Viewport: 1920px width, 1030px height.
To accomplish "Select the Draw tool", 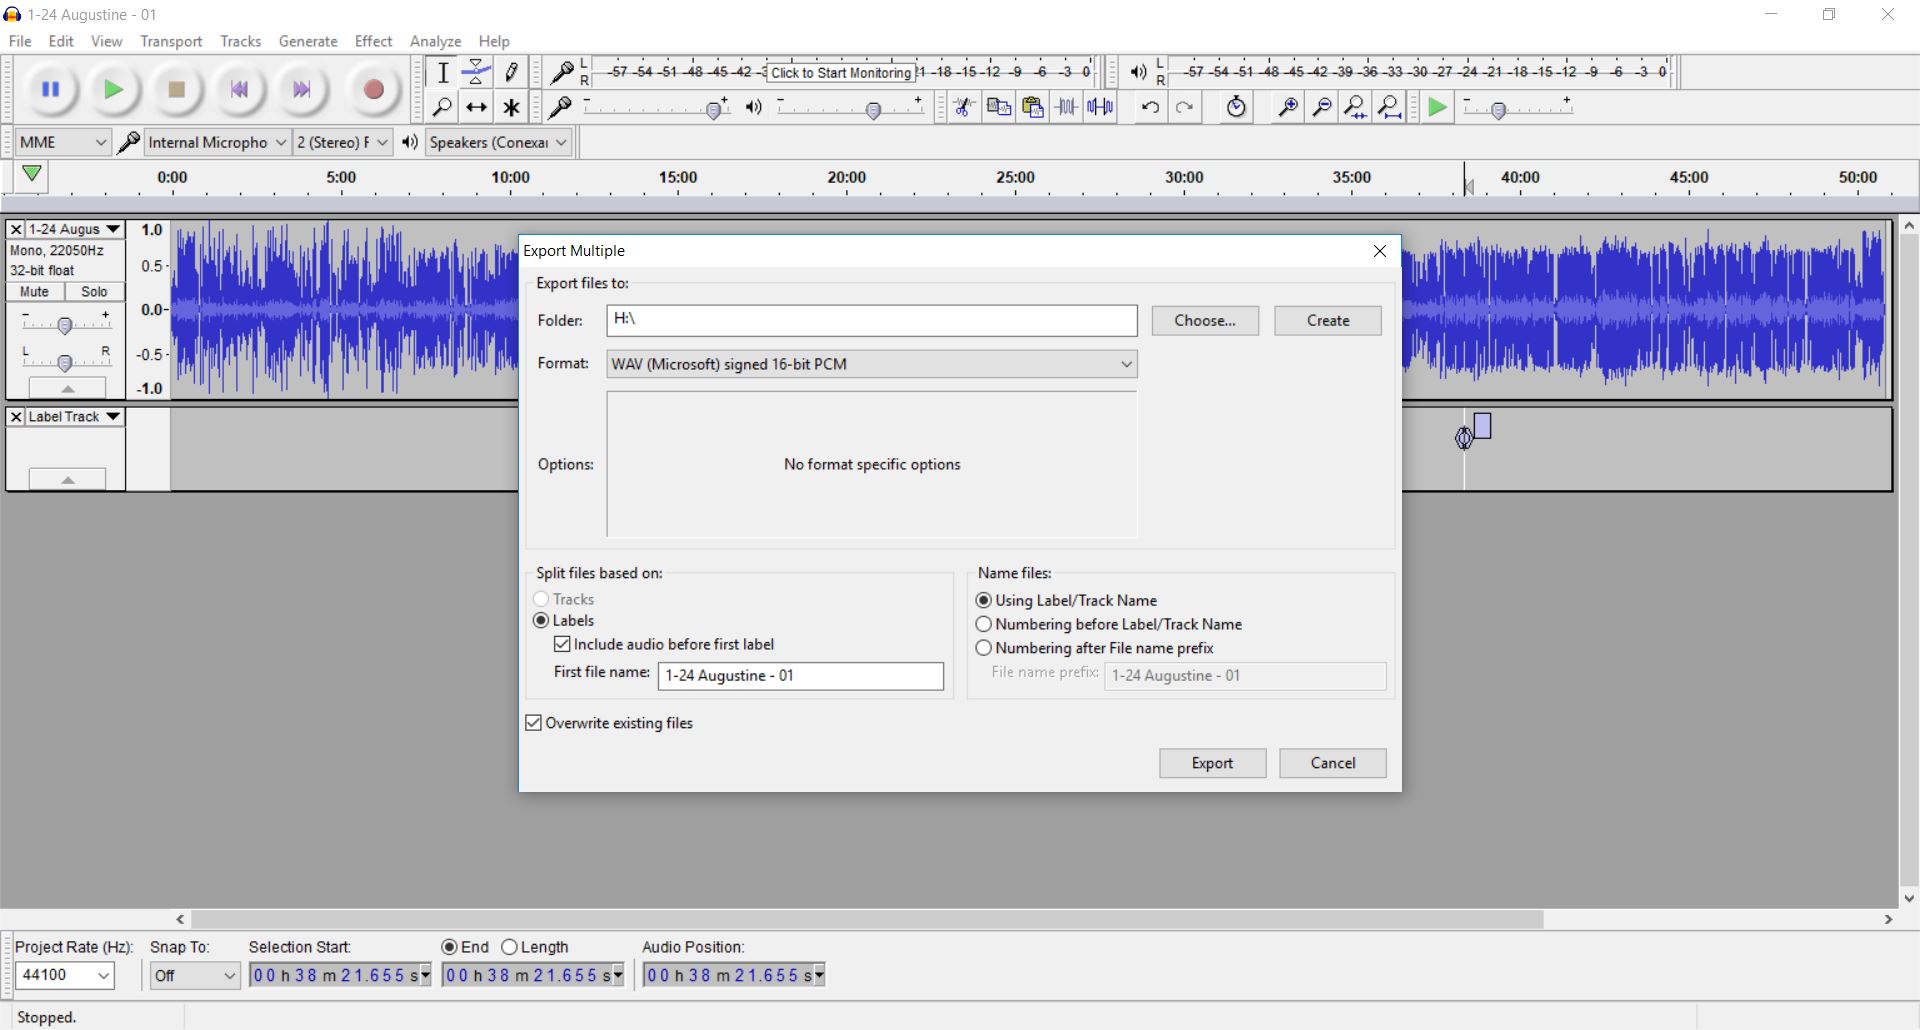I will 511,72.
